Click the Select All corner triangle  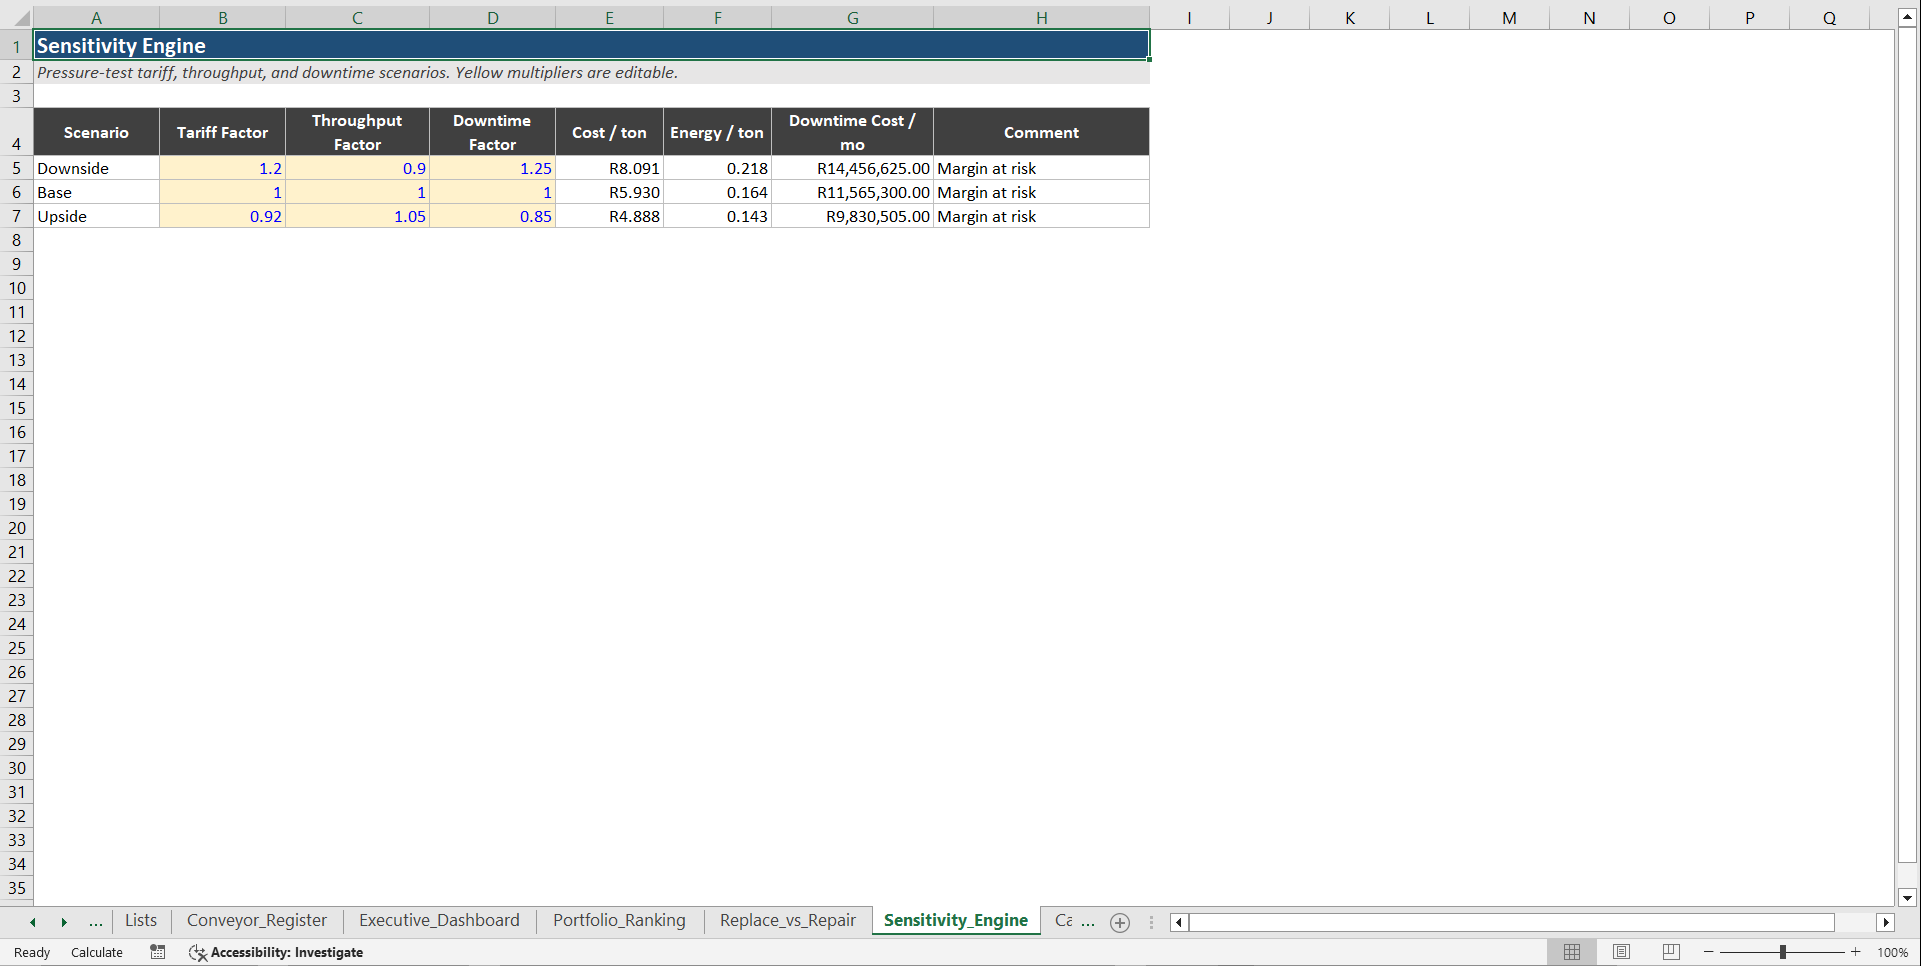20,18
